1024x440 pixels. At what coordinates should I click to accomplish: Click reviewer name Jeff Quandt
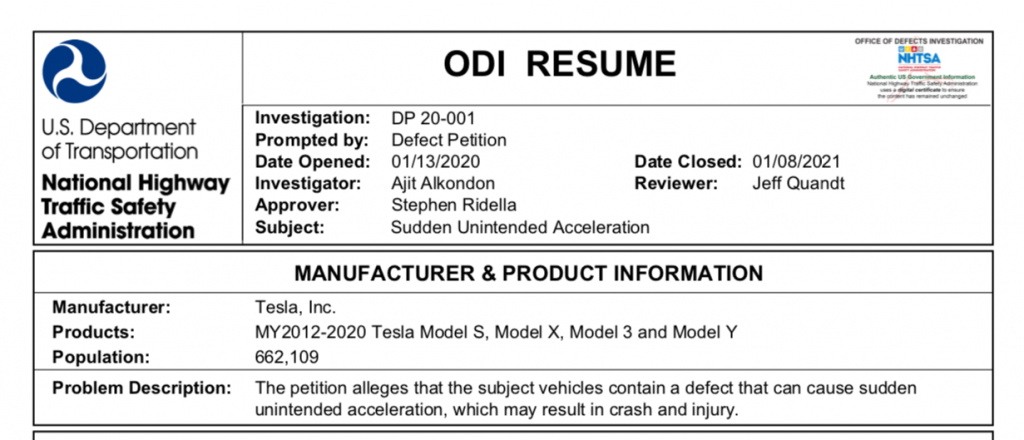point(799,183)
